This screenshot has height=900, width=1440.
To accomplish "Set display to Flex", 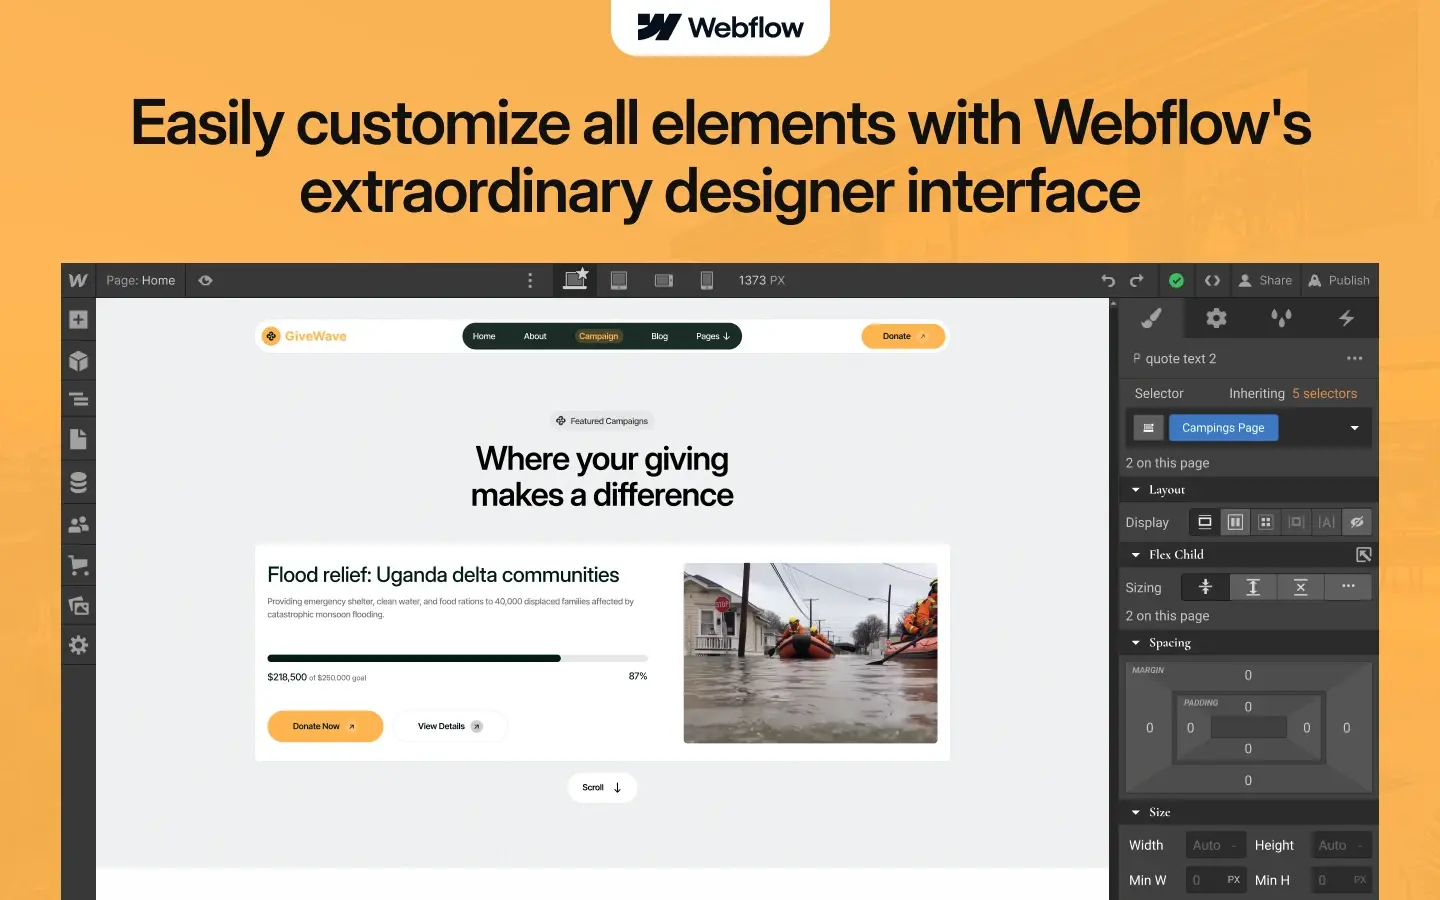I will click(x=1235, y=522).
